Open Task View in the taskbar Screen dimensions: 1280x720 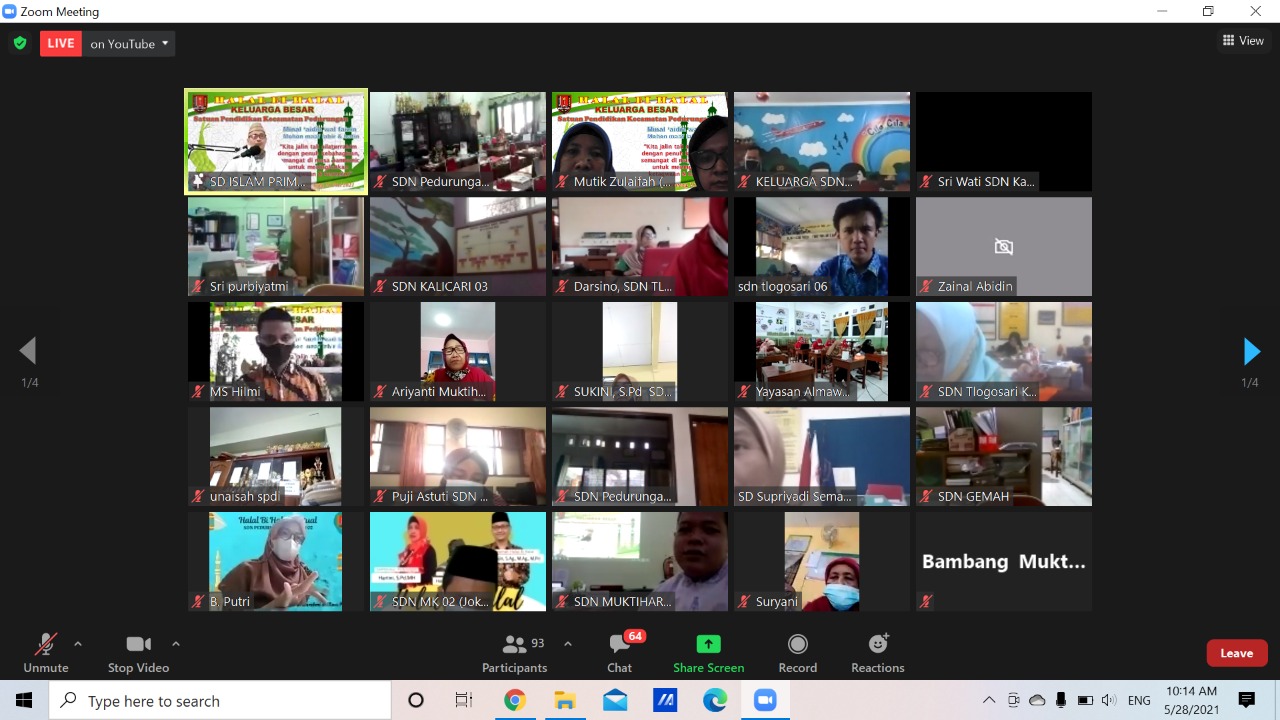(x=464, y=700)
